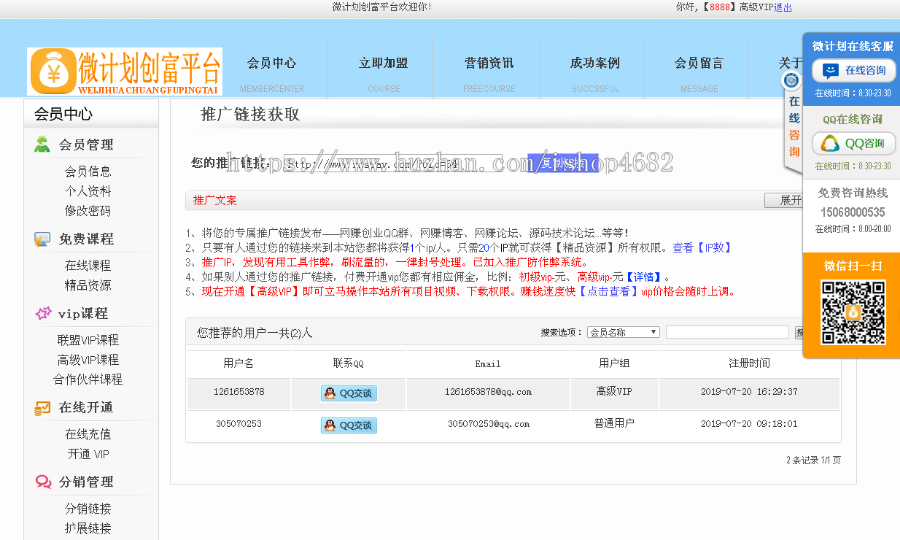Open 开通 VIP in sidebar

tap(88, 454)
